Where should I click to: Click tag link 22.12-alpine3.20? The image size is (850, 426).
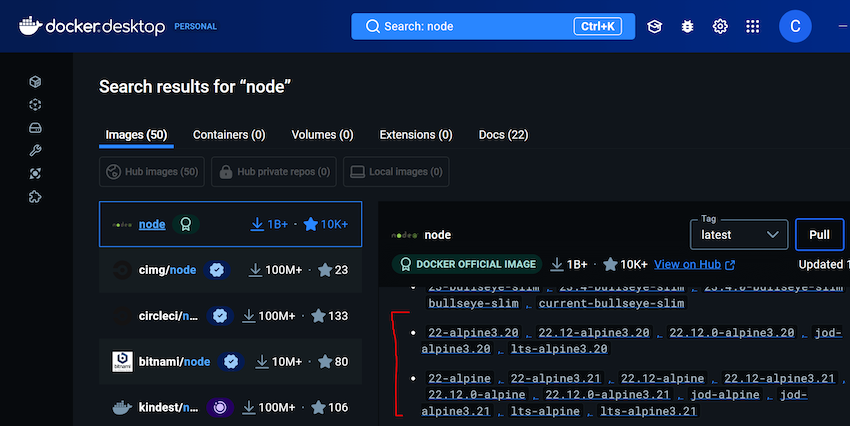coord(594,332)
